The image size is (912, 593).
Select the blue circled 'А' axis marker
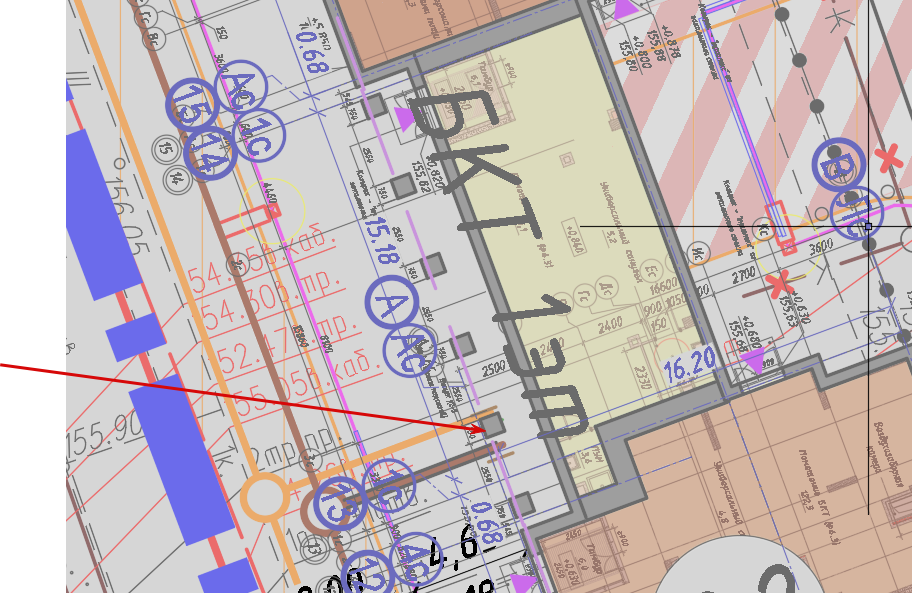[x=392, y=303]
